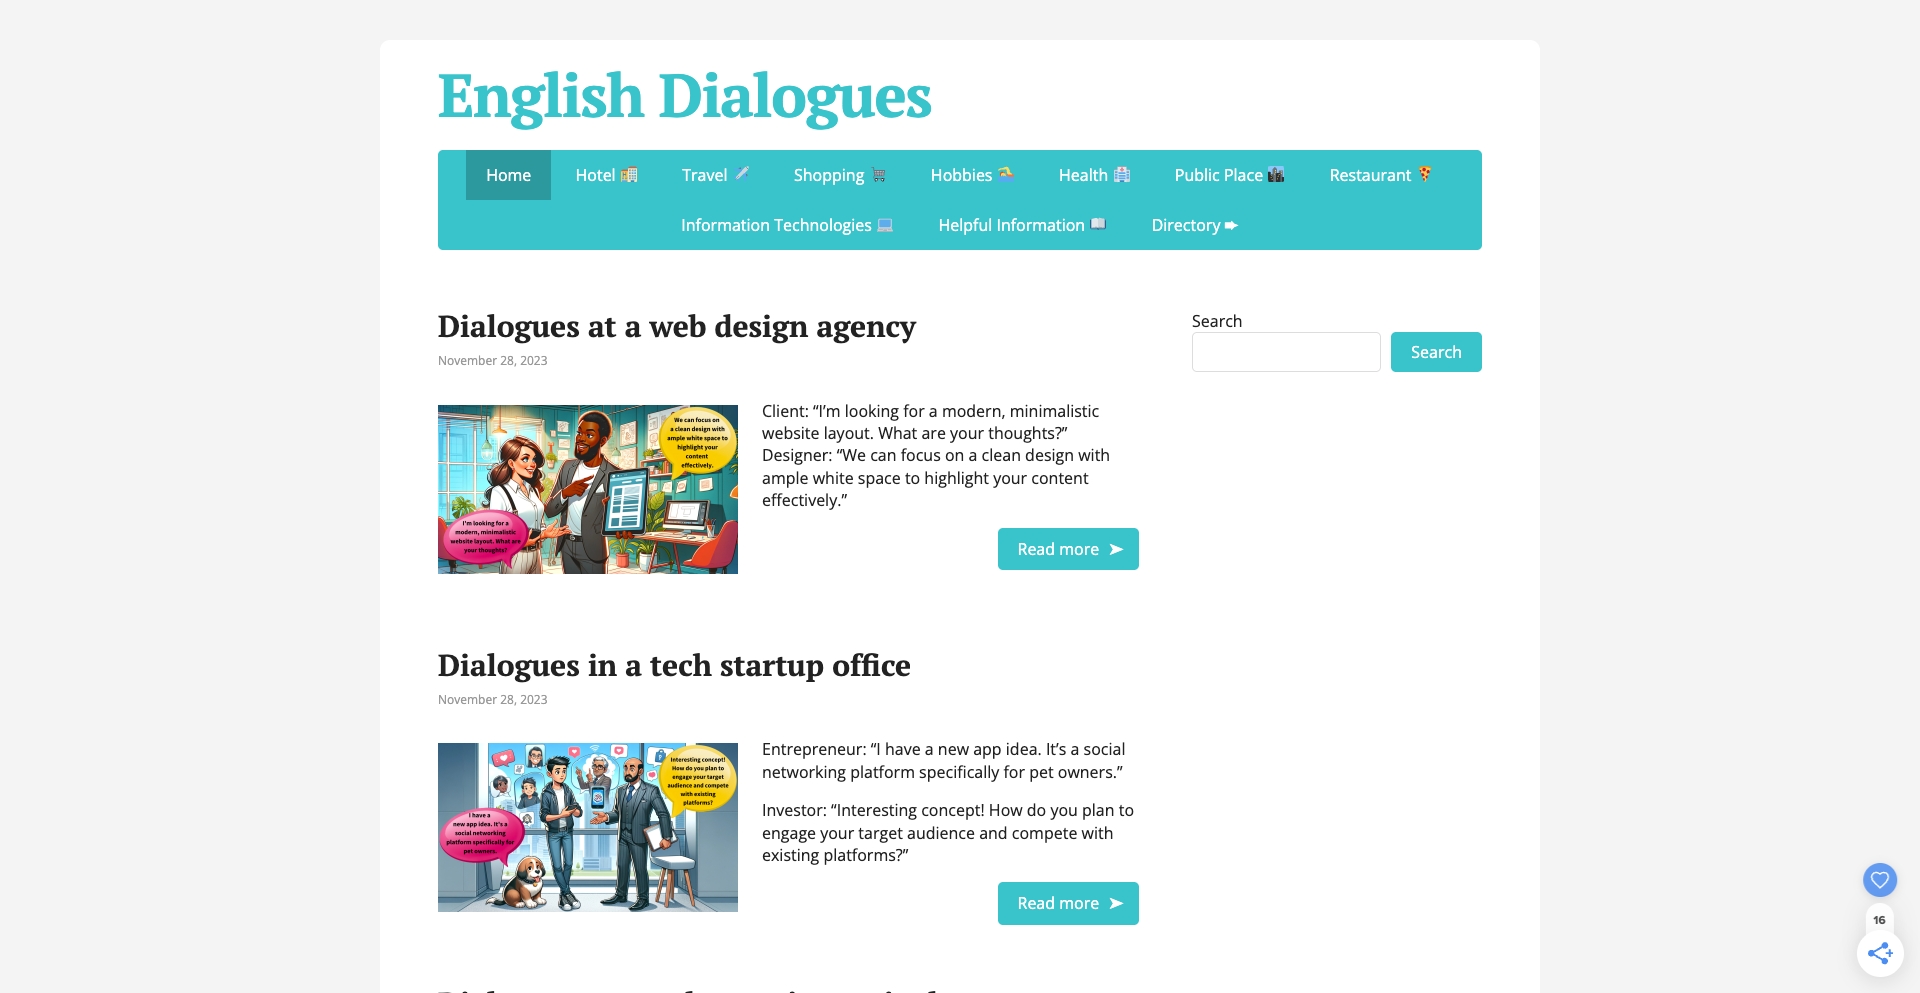The height and width of the screenshot is (993, 1920).
Task: Select the Home menu item
Action: click(508, 175)
